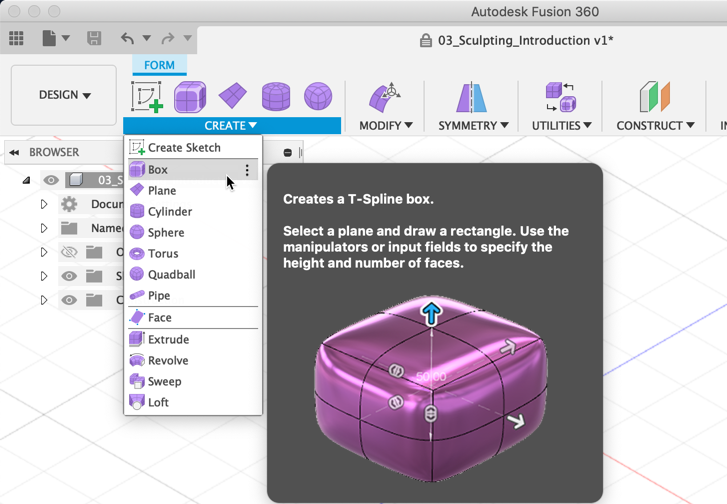This screenshot has width=727, height=504.
Task: Click the 03_Sculpting_Introduction v1* document tab
Action: tap(525, 41)
